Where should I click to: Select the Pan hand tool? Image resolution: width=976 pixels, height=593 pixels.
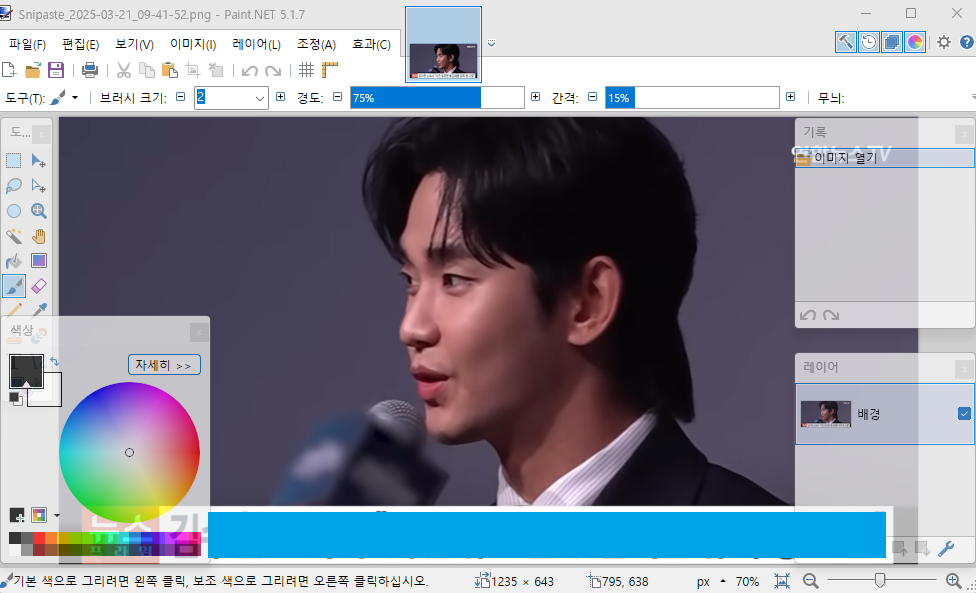coord(39,236)
